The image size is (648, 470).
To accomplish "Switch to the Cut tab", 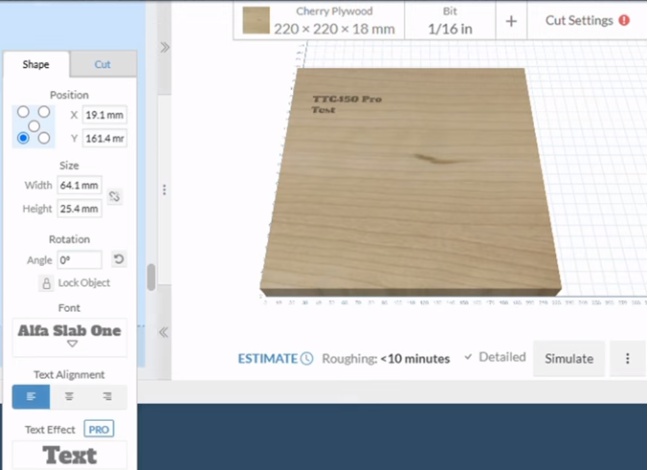I will (x=102, y=64).
